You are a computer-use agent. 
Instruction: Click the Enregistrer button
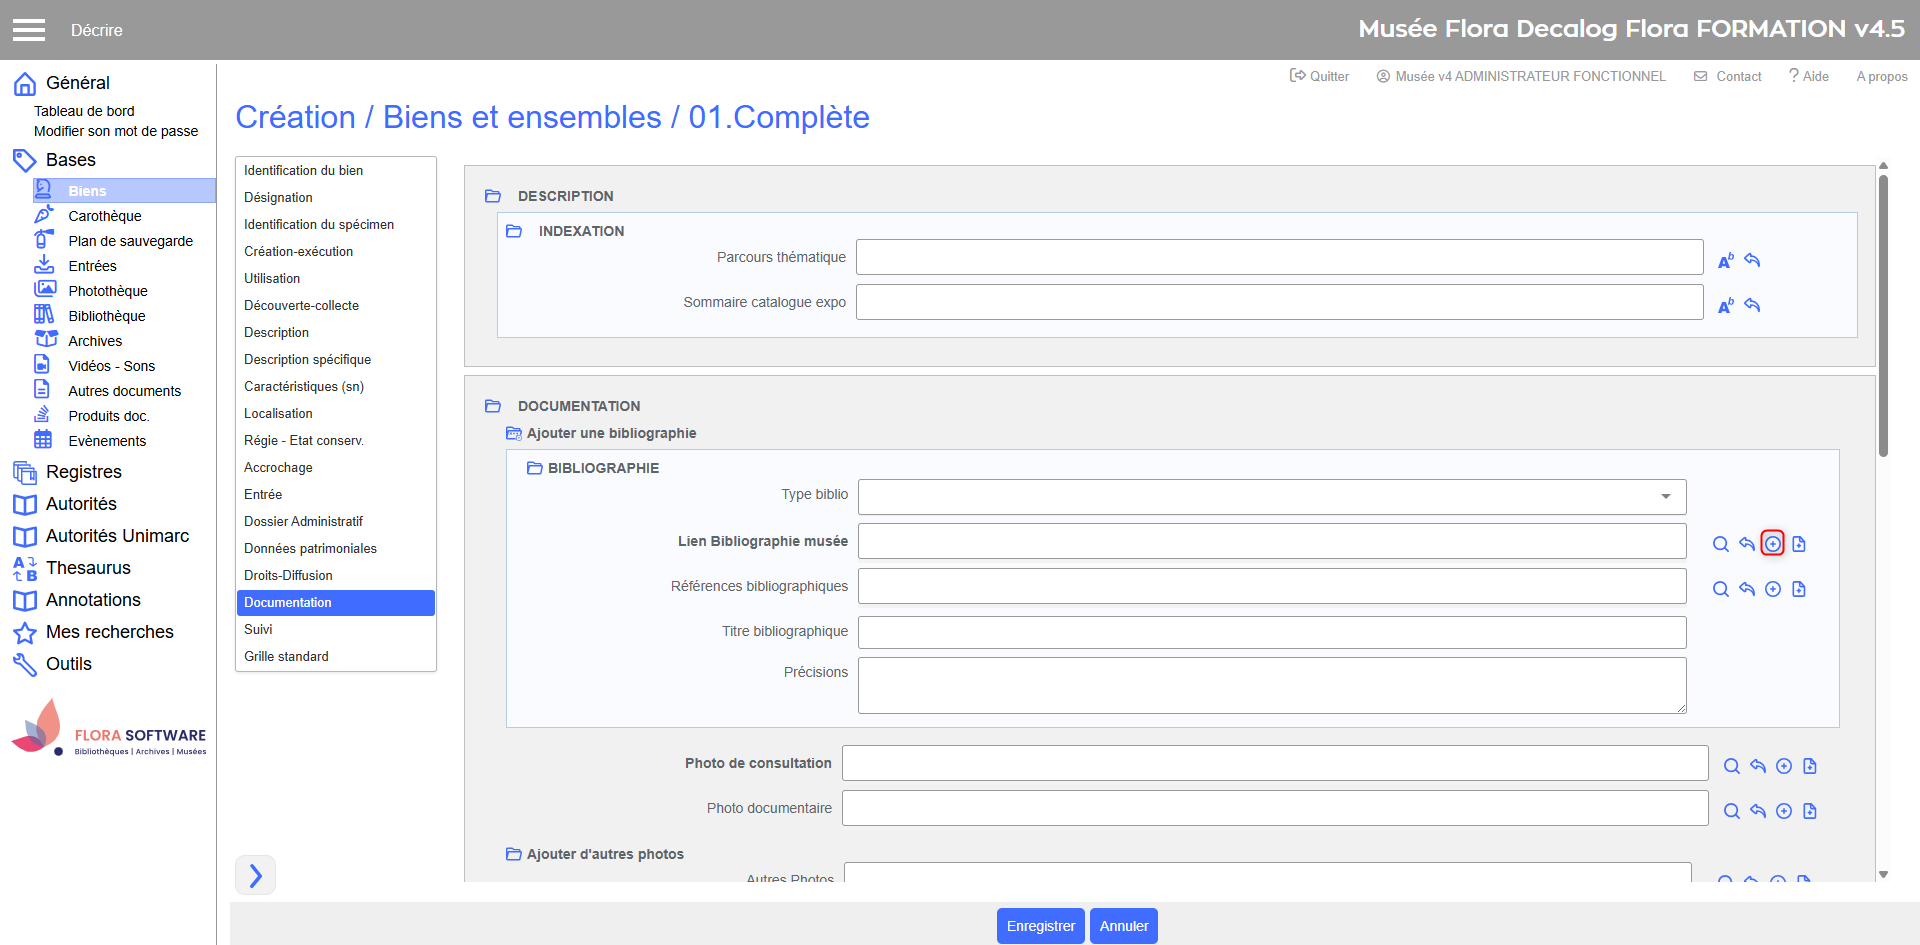(x=1040, y=926)
